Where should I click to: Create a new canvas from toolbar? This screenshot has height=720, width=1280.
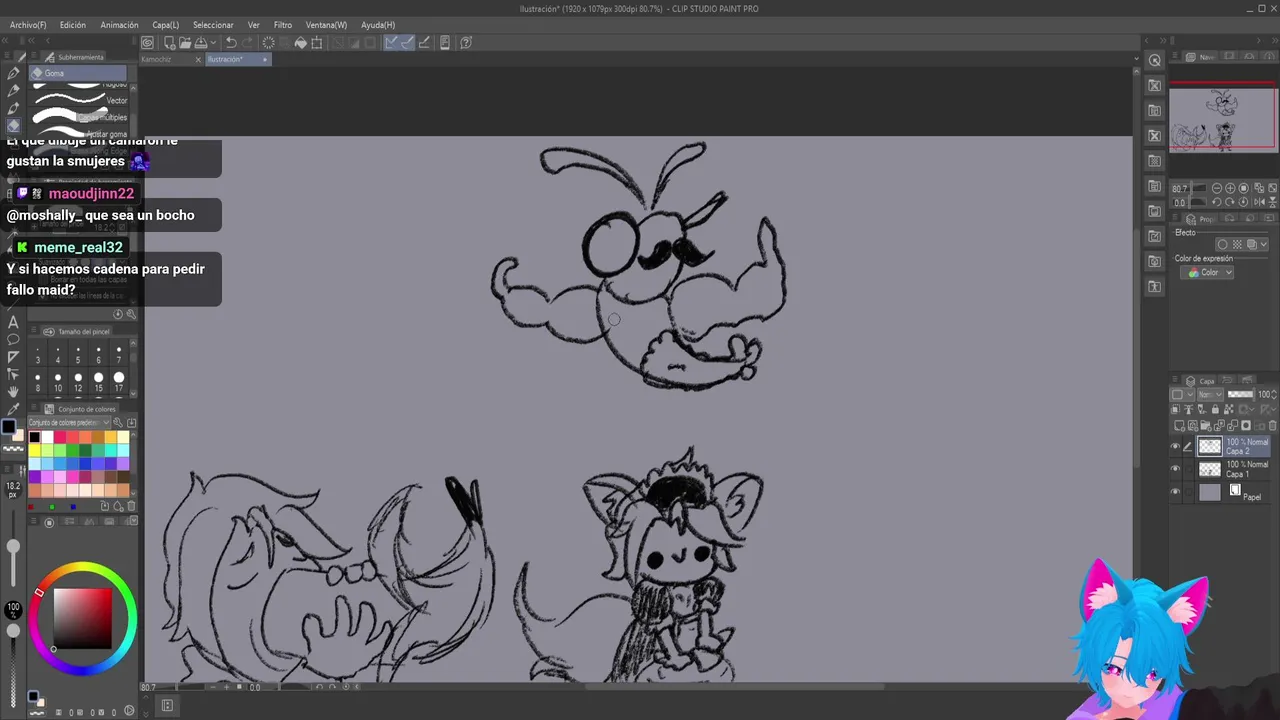point(170,42)
